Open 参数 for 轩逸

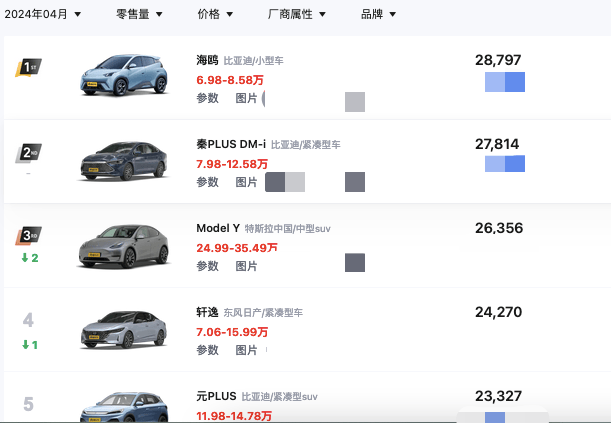point(207,350)
